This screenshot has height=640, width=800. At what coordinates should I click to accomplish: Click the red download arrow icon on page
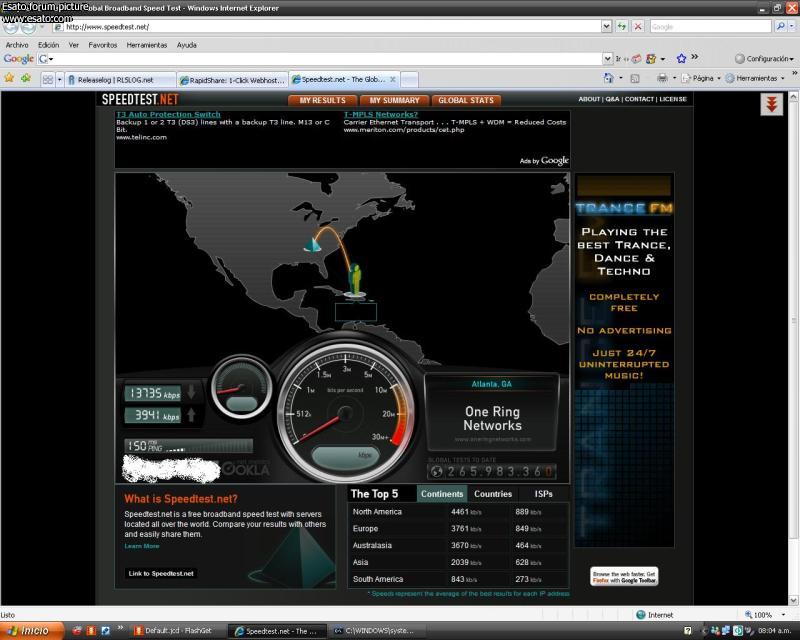(x=771, y=104)
